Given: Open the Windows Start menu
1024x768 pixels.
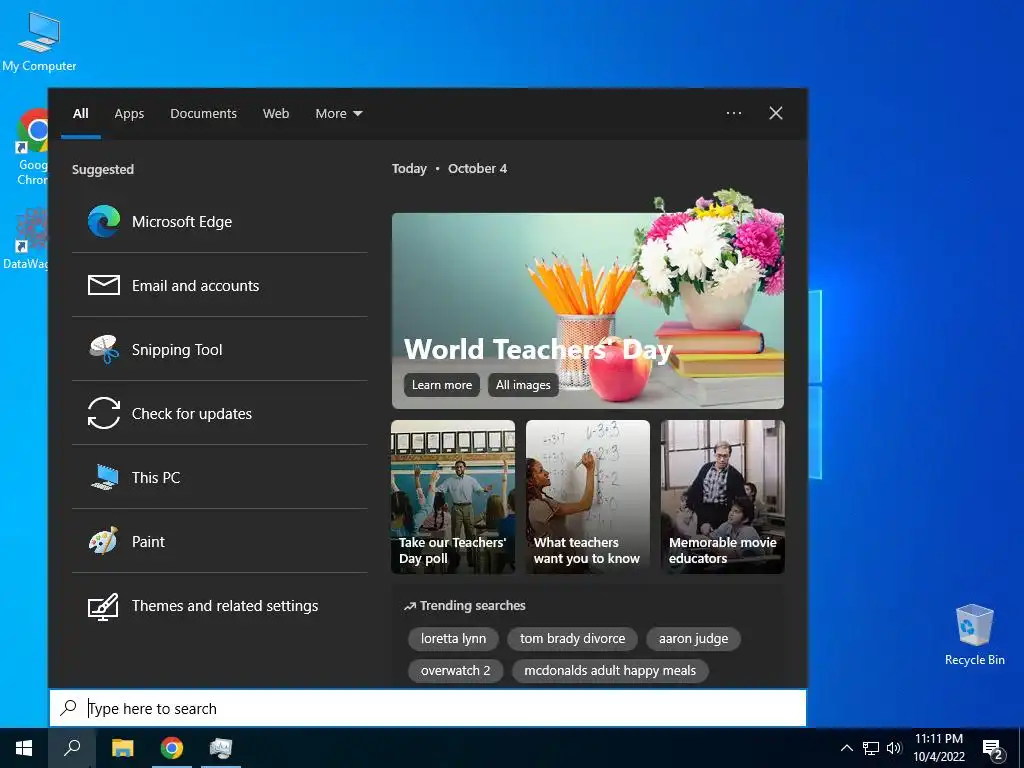Looking at the screenshot, I should point(24,748).
